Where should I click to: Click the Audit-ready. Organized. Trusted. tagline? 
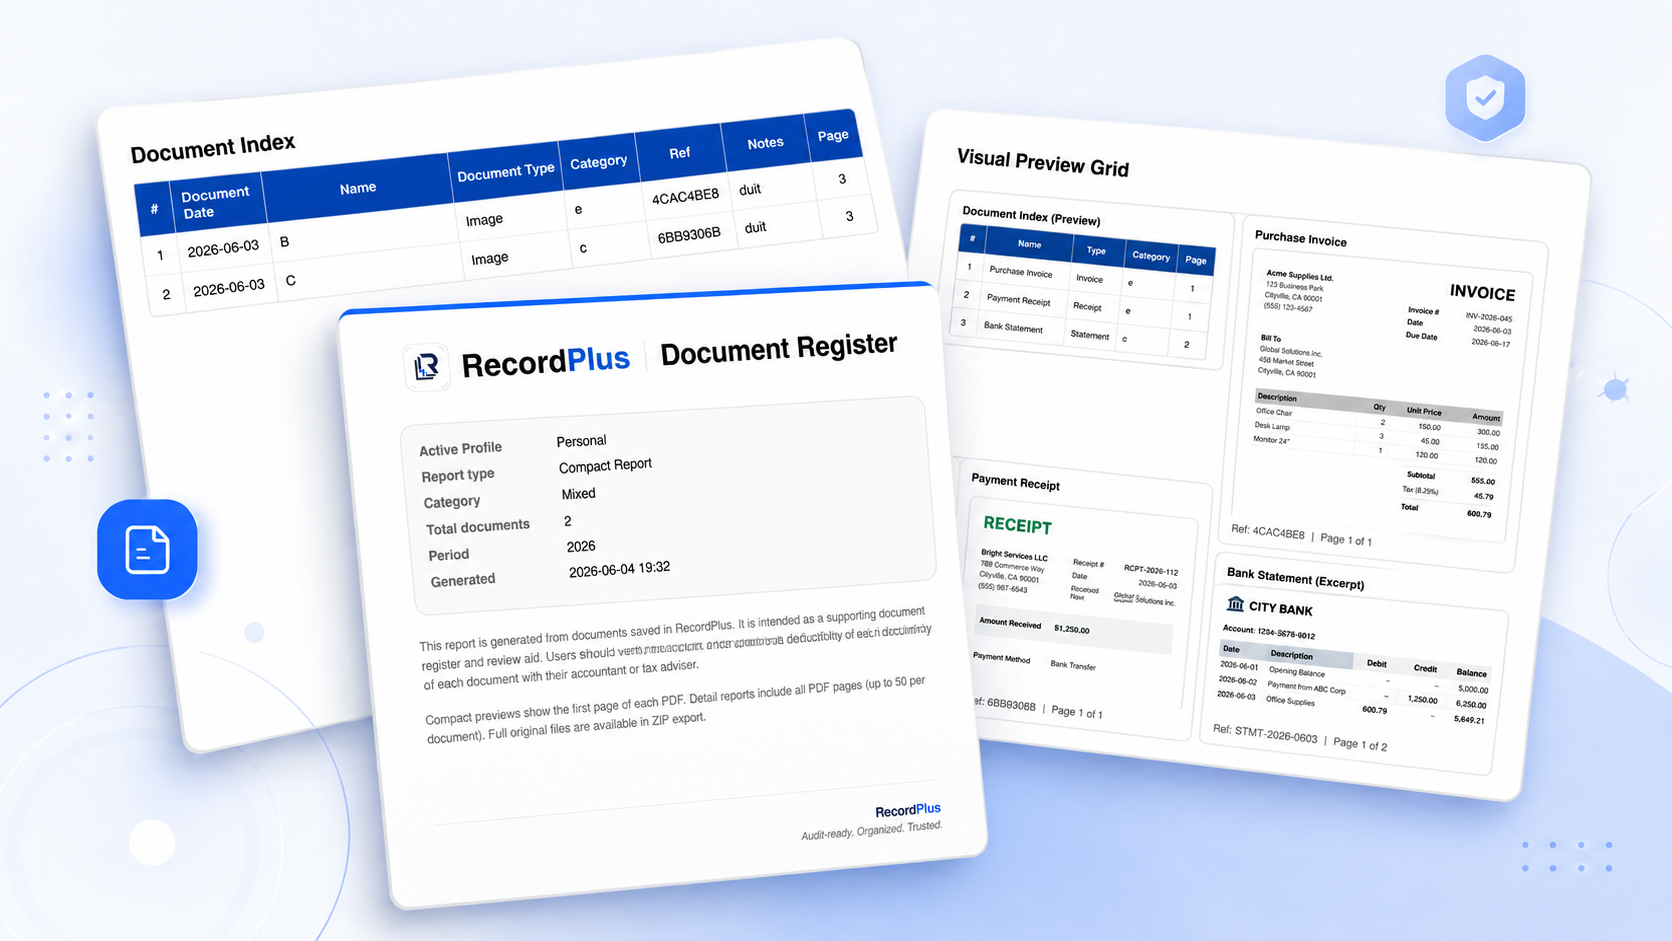pos(872,830)
